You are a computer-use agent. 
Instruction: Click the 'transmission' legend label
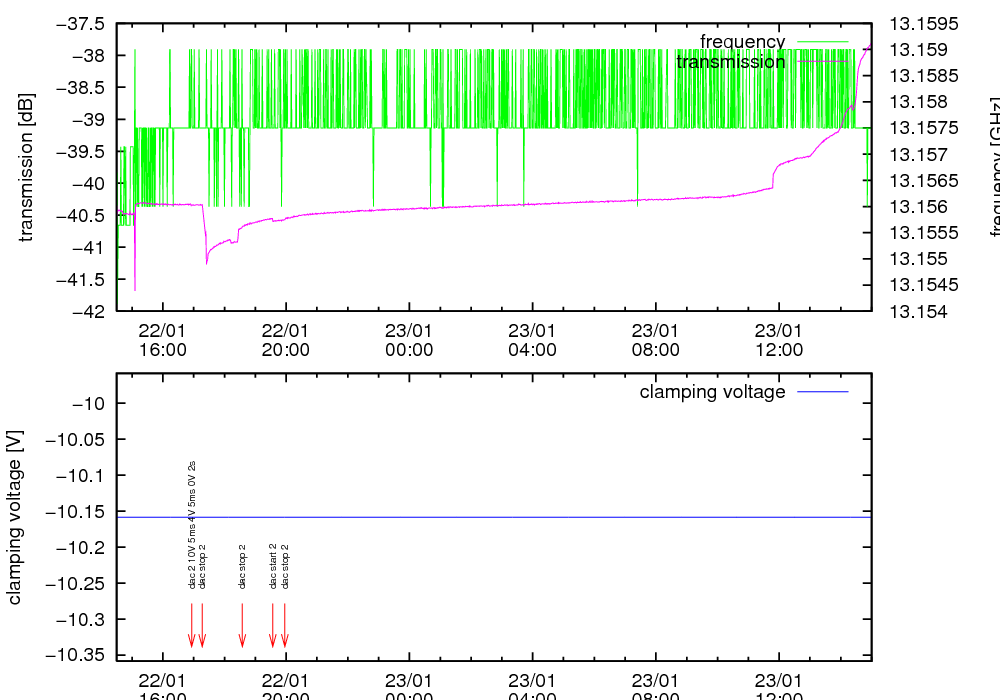click(x=731, y=62)
